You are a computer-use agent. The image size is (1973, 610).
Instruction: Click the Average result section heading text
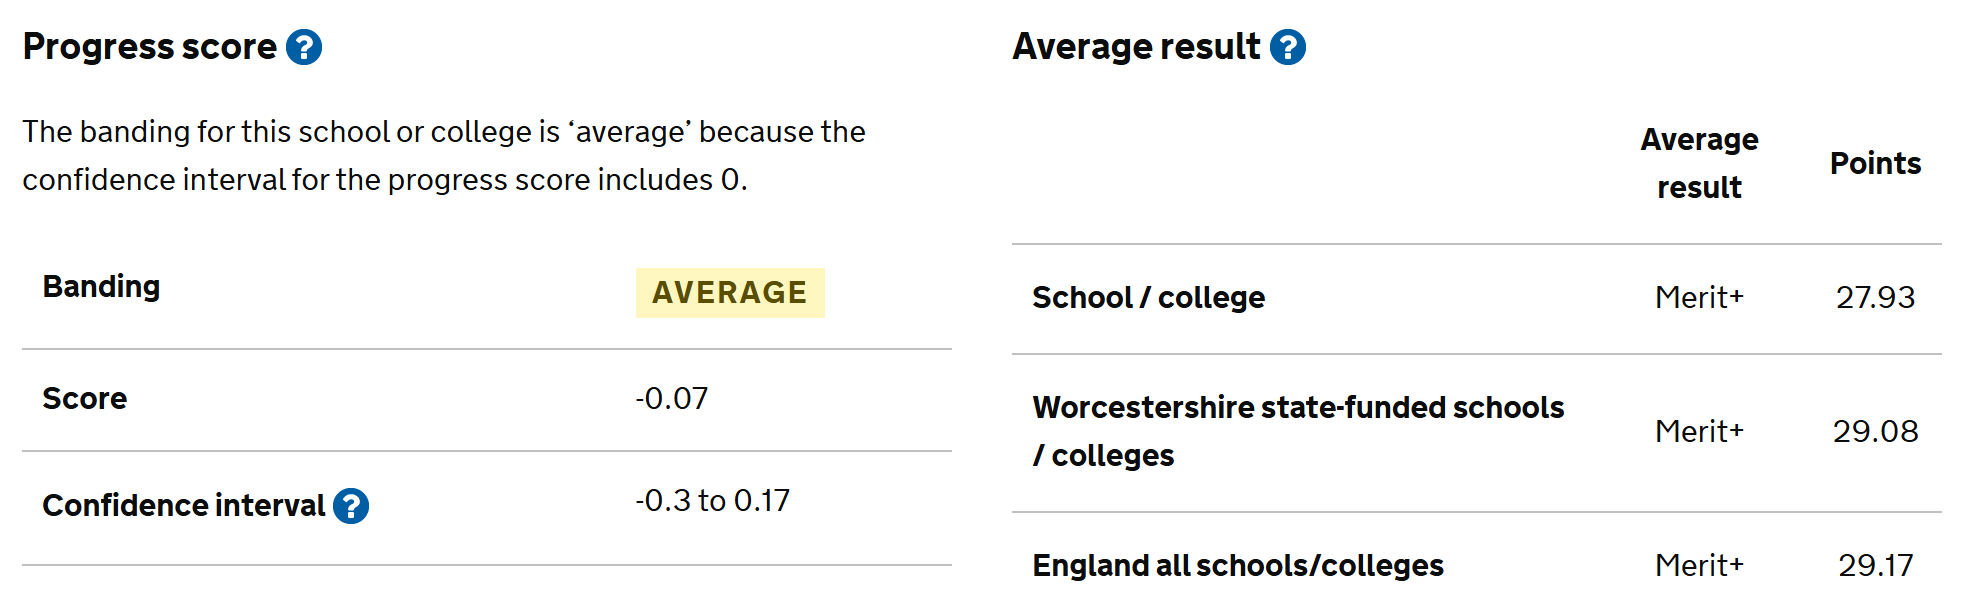tap(1136, 47)
